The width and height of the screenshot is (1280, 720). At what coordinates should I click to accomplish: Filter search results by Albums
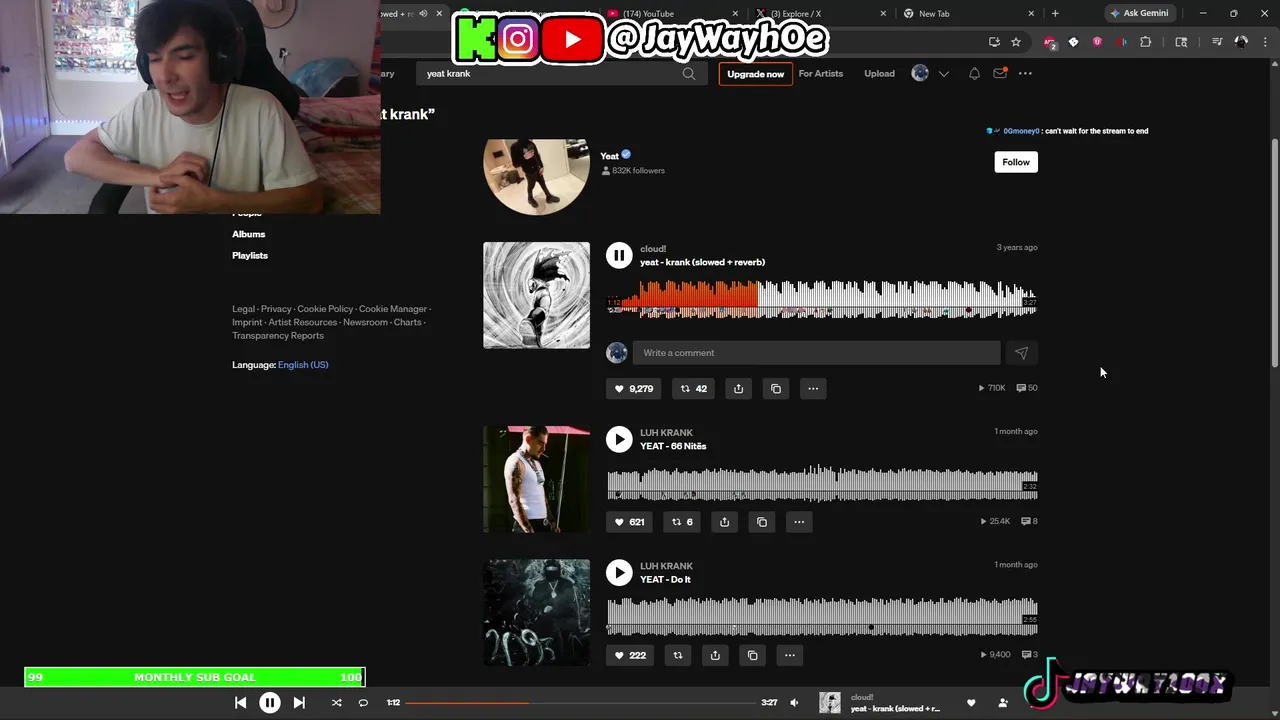pos(248,234)
